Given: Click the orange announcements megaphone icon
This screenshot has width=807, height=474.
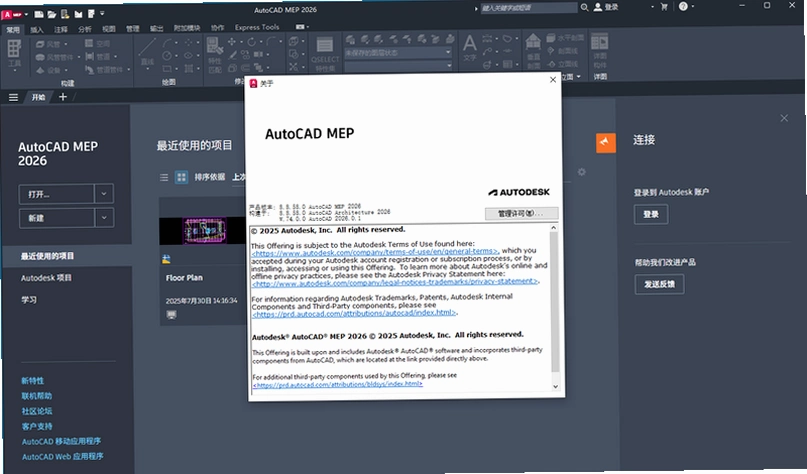Looking at the screenshot, I should (x=606, y=143).
